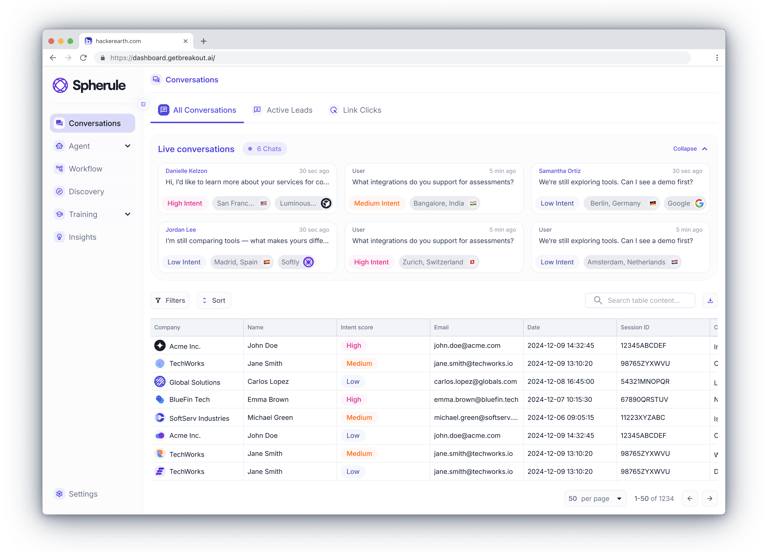The height and width of the screenshot is (553, 768).
Task: Click the Workflow icon in sidebar
Action: [x=59, y=168]
